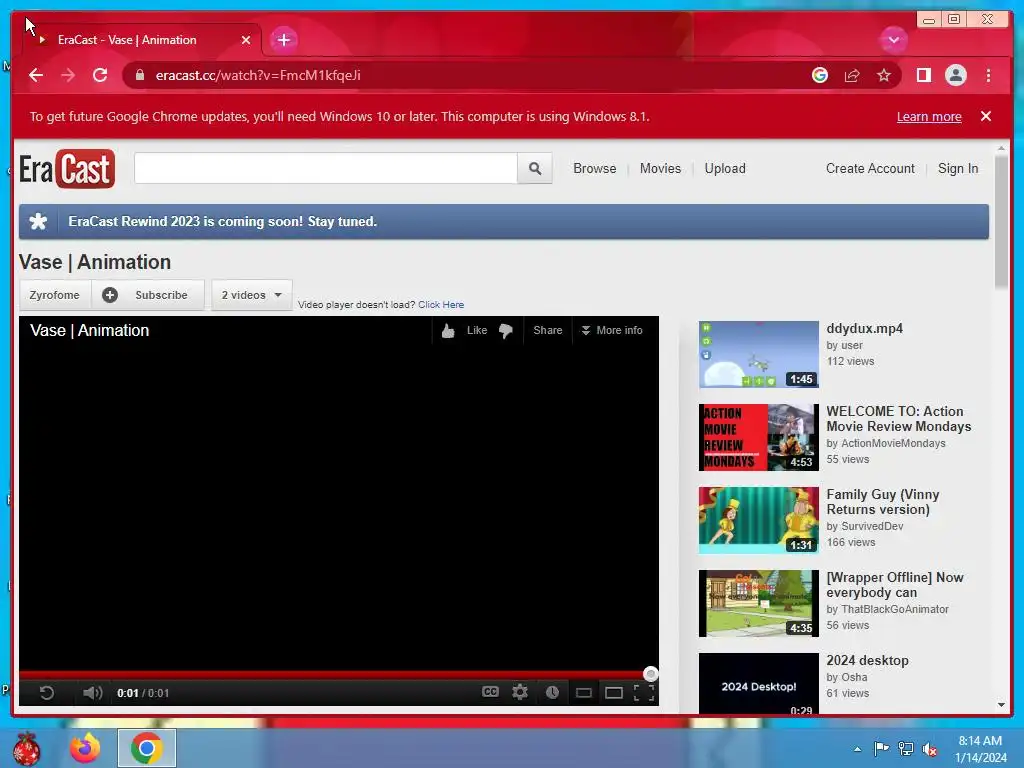Open the 2024 desktop video title
This screenshot has width=1024, height=768.
(867, 660)
